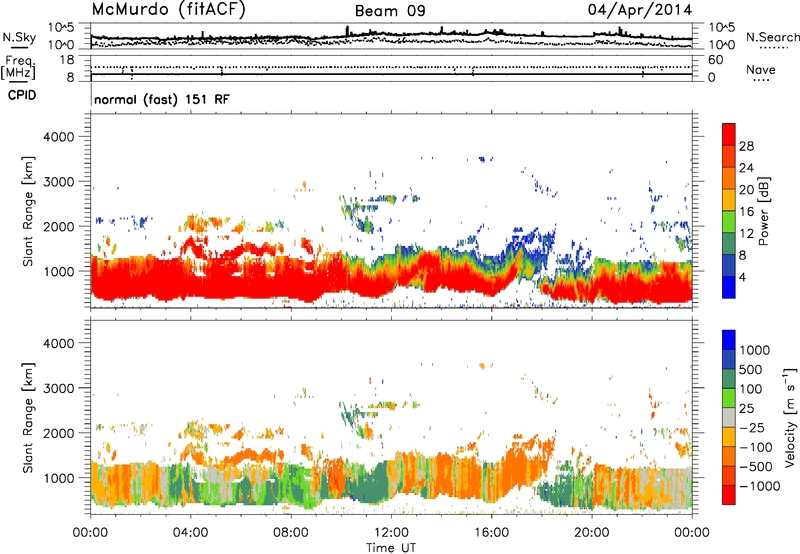Click the '16' Power colorbar value
Viewport: 800px width, 554px height.
[746, 212]
